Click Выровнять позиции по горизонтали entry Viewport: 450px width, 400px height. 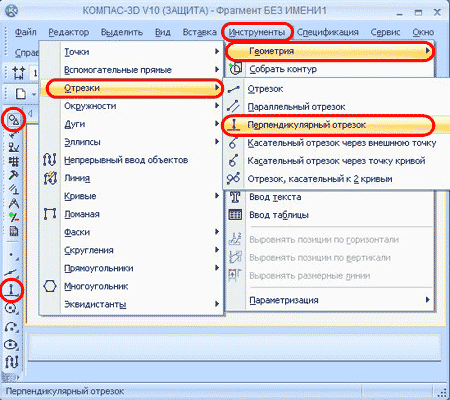pos(330,240)
